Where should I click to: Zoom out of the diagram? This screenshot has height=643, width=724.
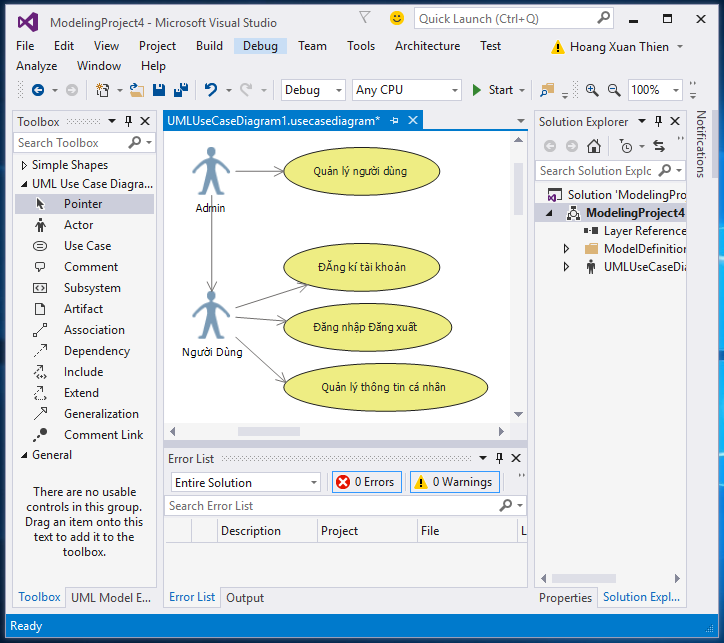[x=614, y=90]
